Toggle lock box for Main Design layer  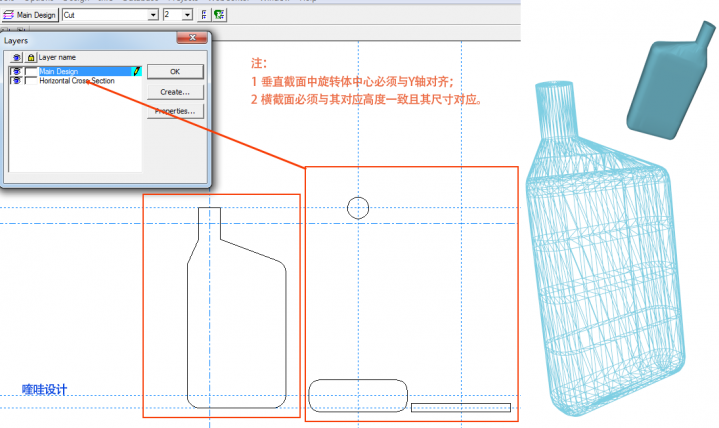[31, 72]
